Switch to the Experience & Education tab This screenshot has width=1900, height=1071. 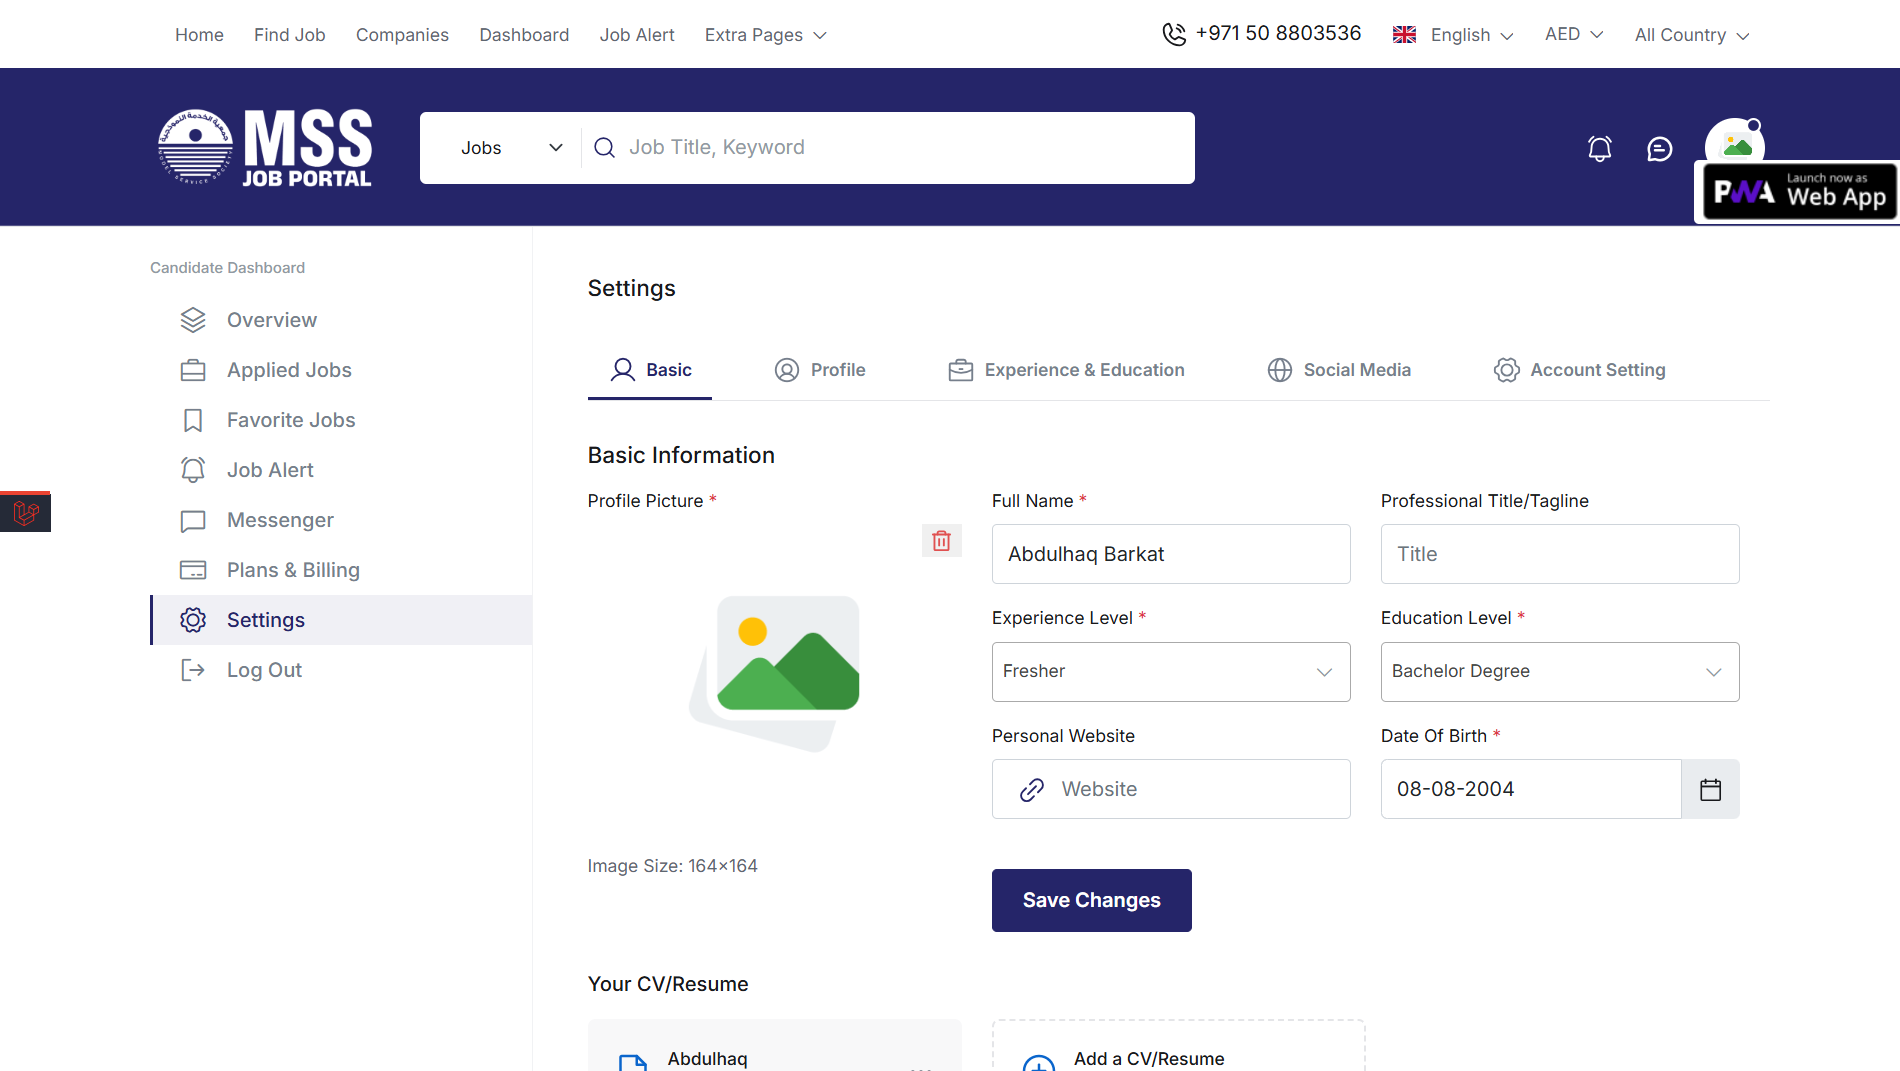tap(1066, 370)
